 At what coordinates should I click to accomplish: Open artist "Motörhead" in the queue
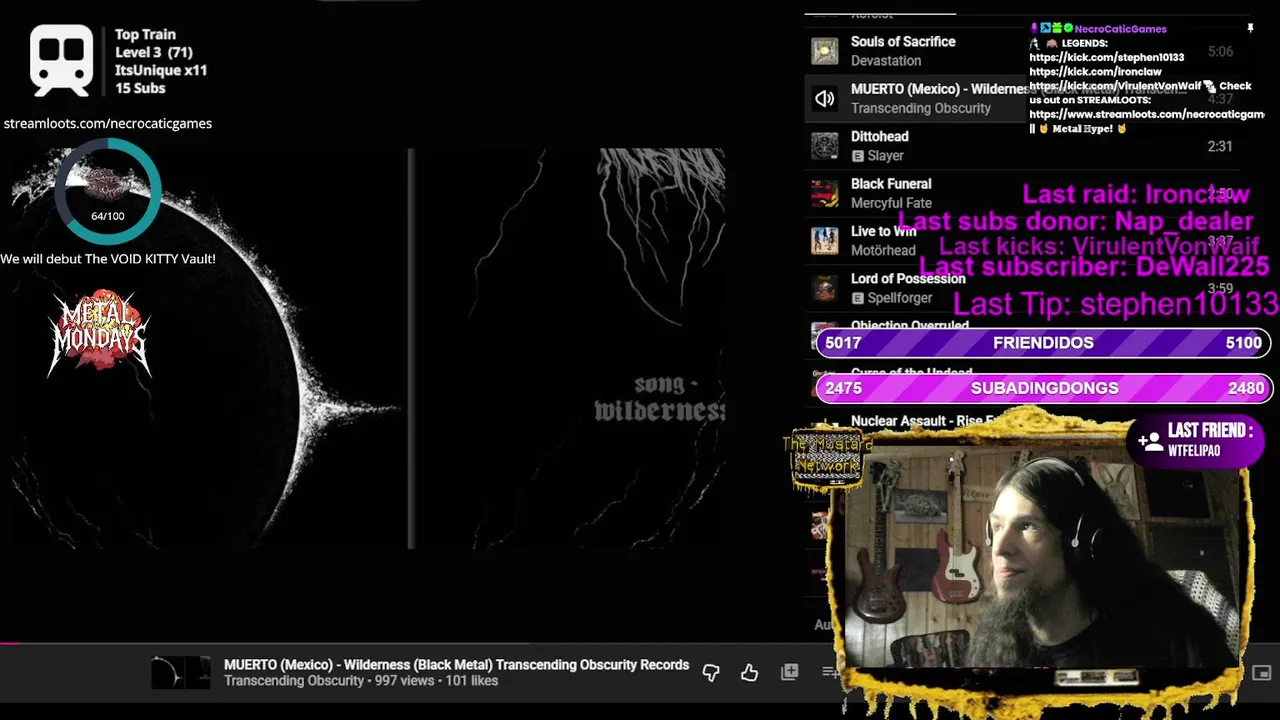(883, 251)
